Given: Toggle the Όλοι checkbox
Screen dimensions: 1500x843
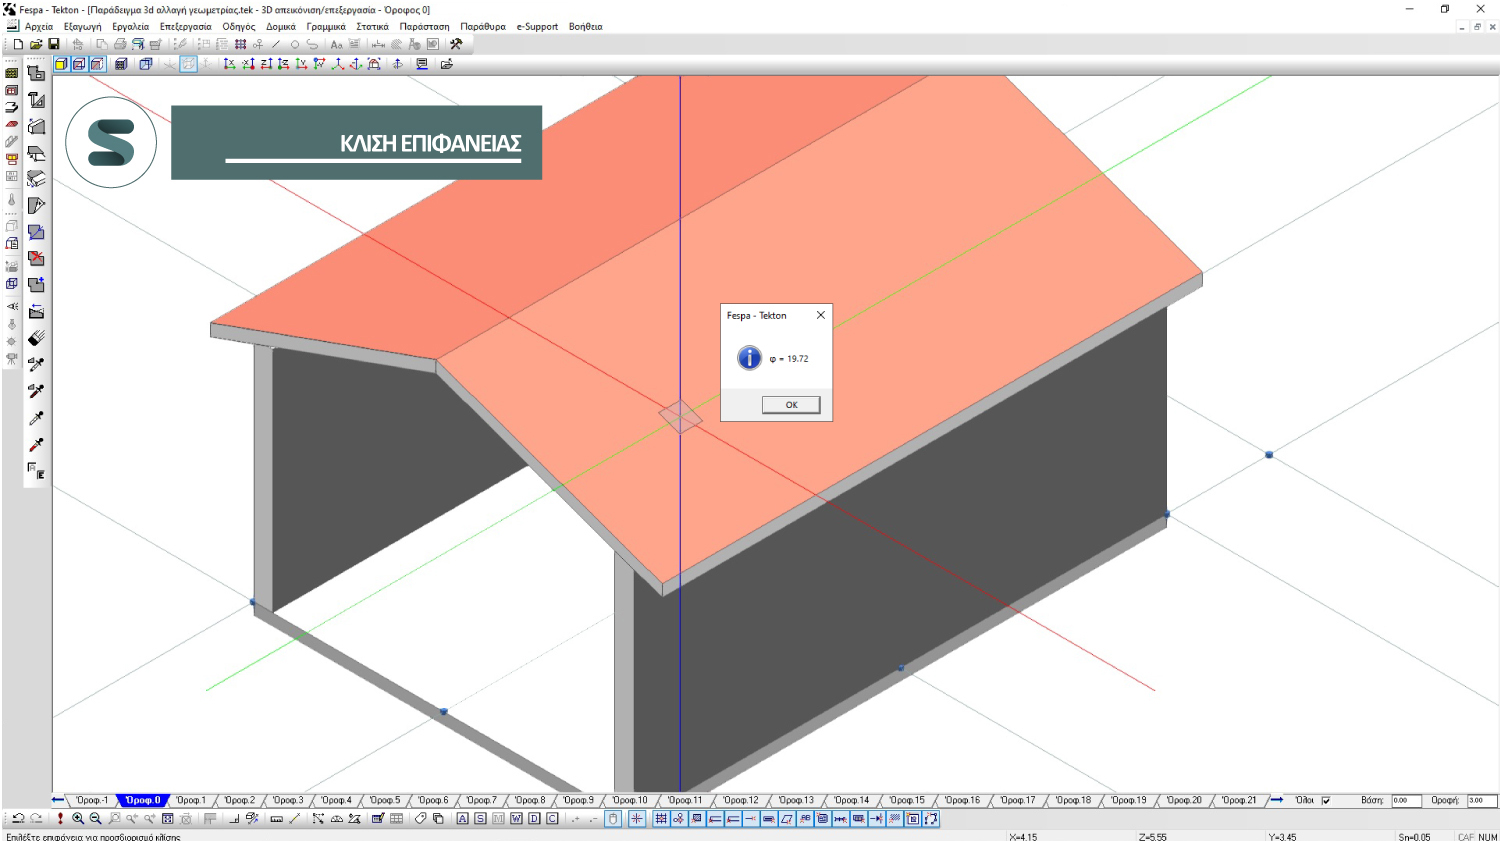Looking at the screenshot, I should [1326, 801].
